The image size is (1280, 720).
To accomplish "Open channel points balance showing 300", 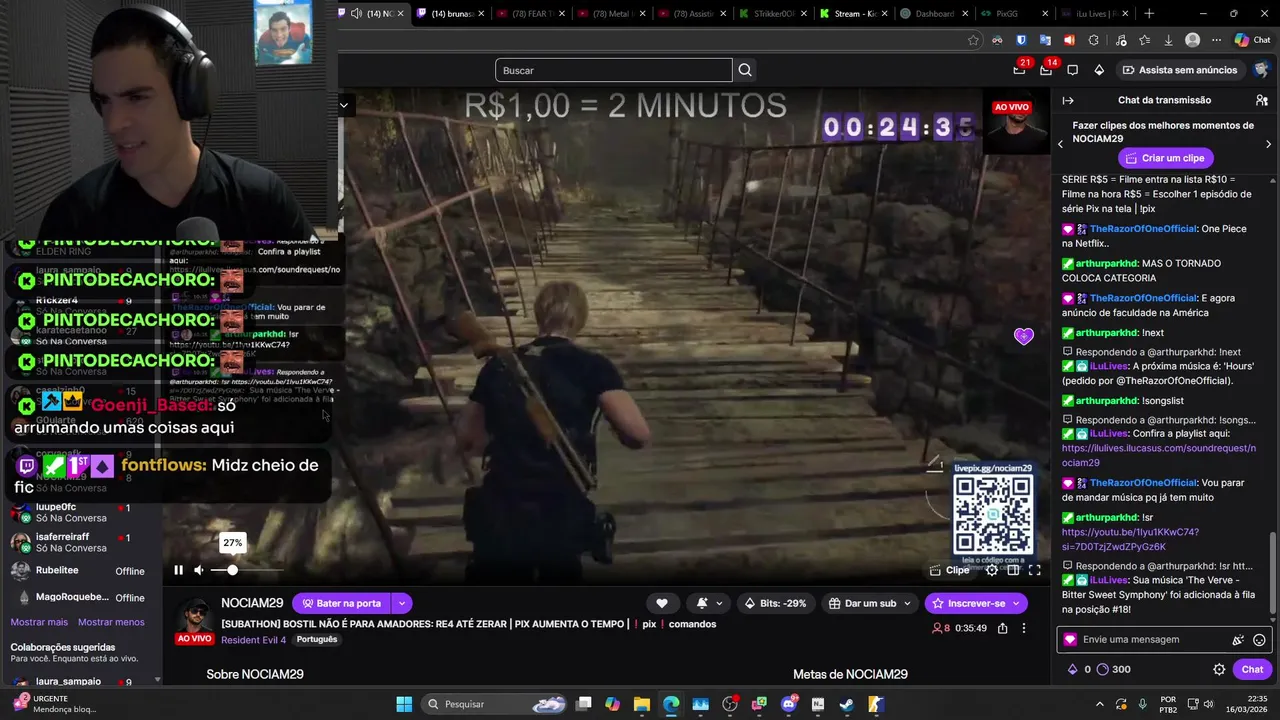I will pos(1113,669).
